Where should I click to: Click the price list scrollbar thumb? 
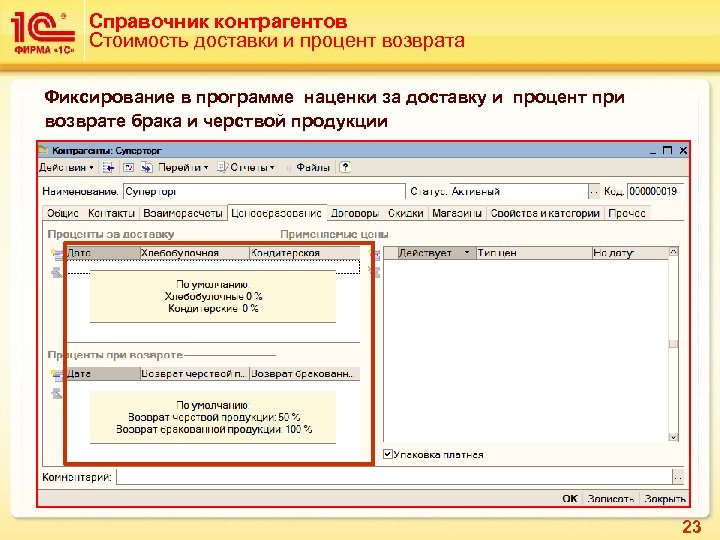[673, 344]
